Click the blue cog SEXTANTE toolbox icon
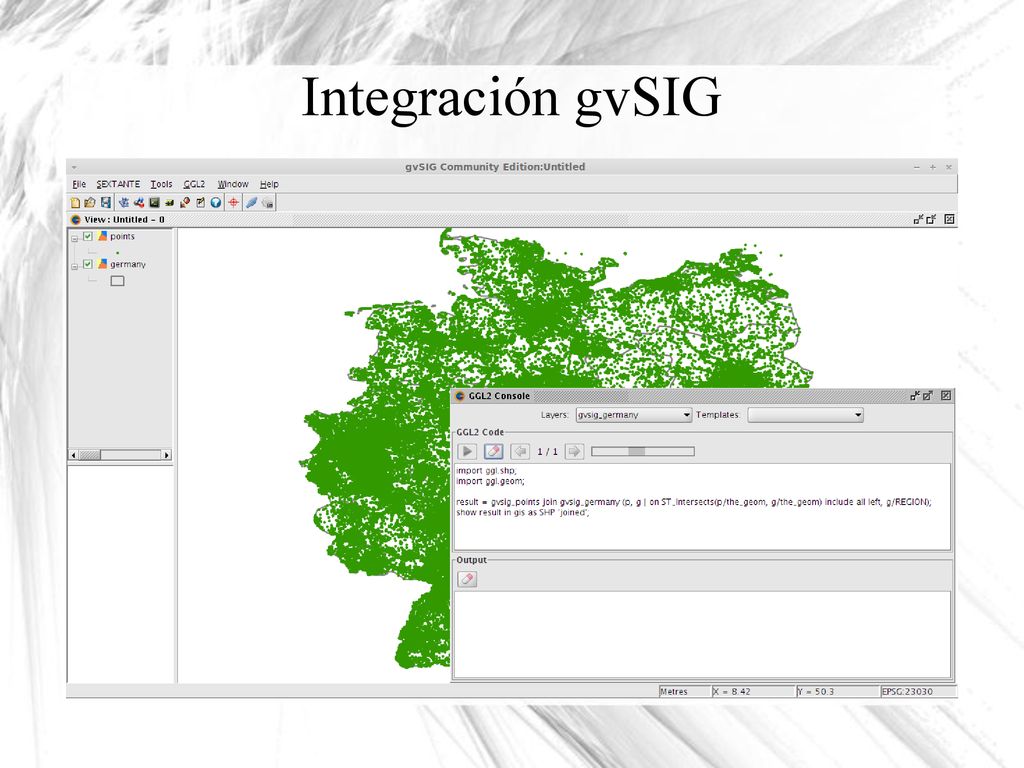The image size is (1024, 768). 123,203
